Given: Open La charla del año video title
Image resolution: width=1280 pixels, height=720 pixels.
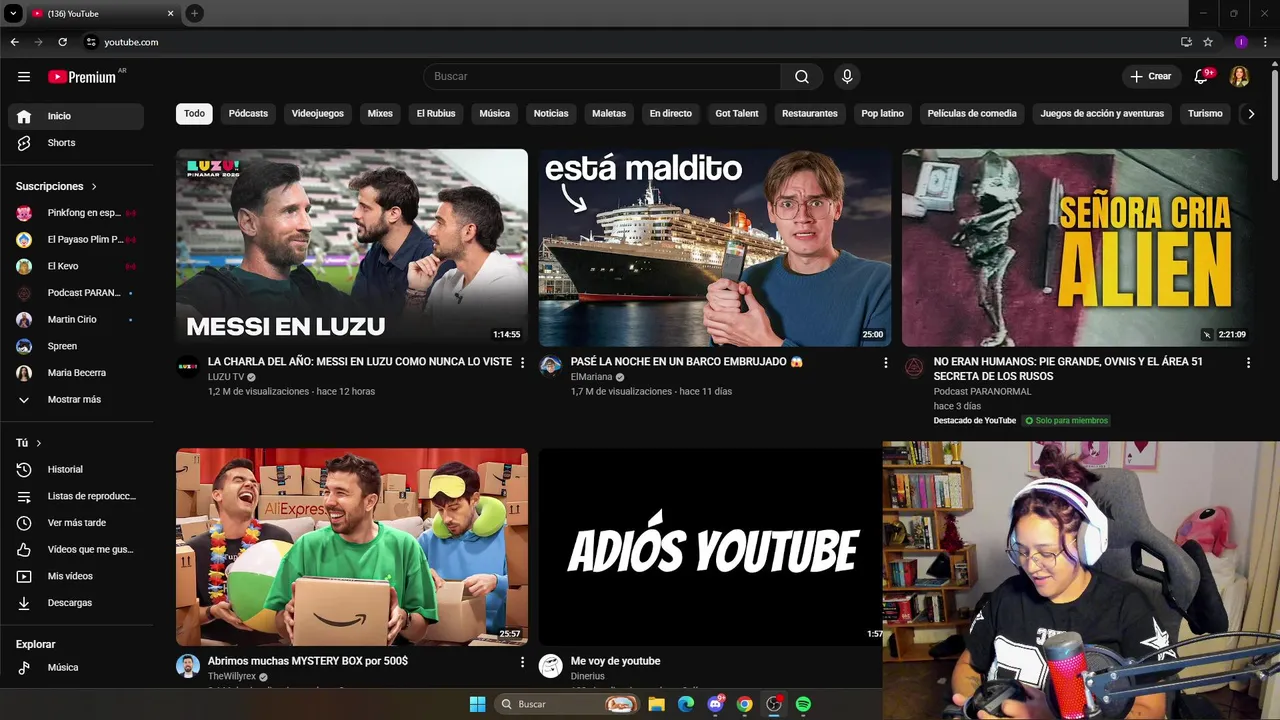Looking at the screenshot, I should pyautogui.click(x=360, y=362).
